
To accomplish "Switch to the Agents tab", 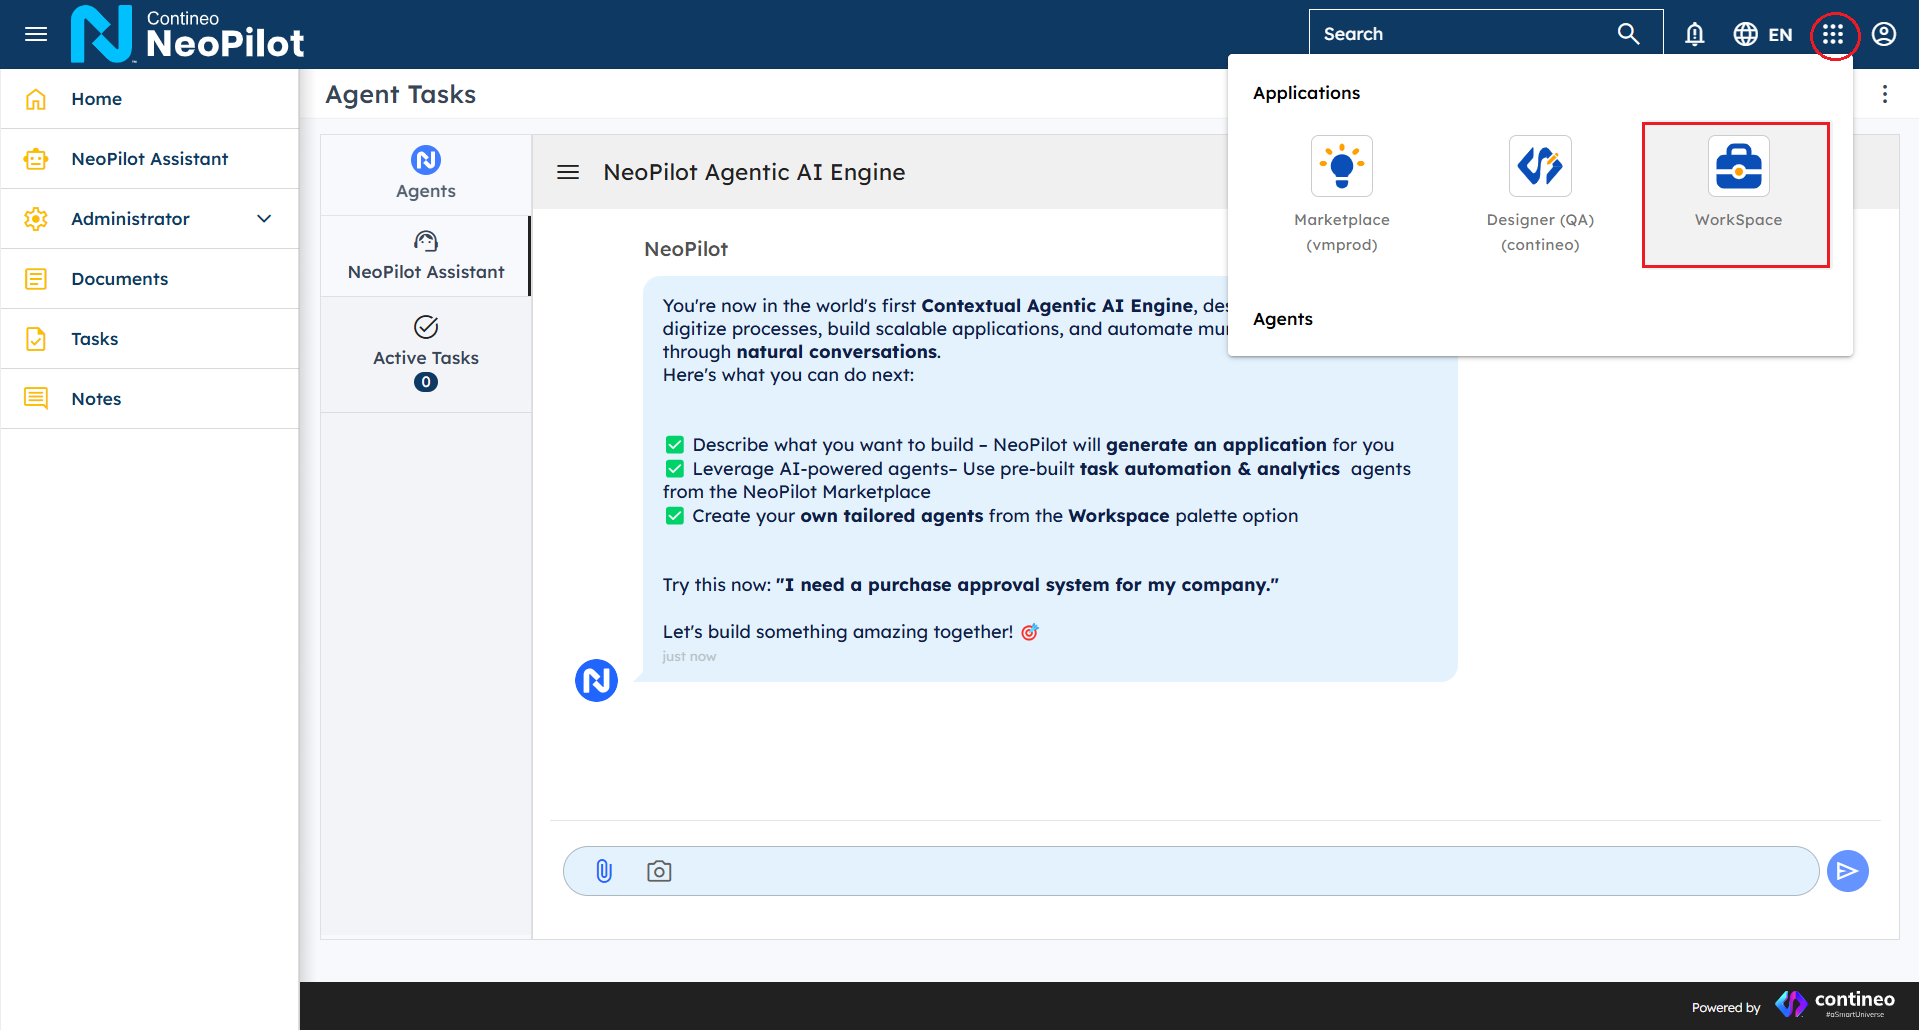I will click(x=426, y=174).
